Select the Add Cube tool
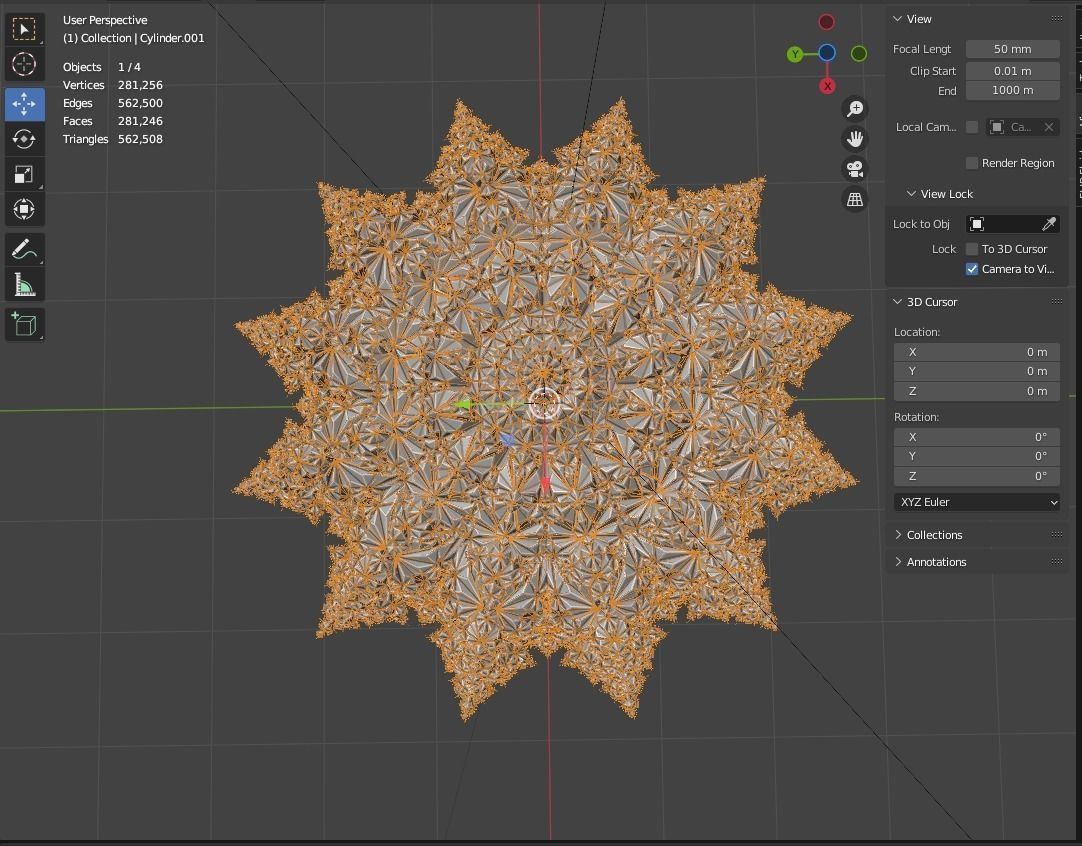 24,324
